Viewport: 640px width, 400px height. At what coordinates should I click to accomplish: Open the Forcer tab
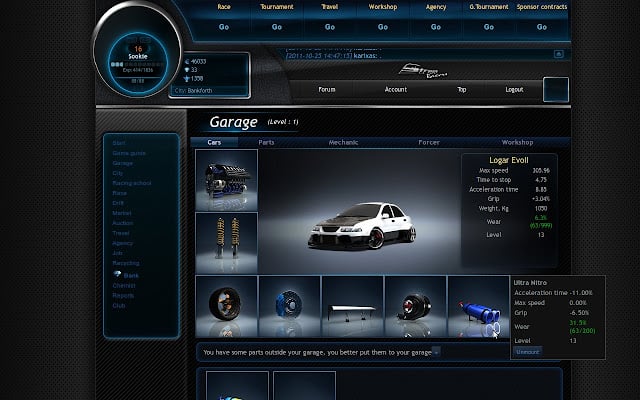429,142
